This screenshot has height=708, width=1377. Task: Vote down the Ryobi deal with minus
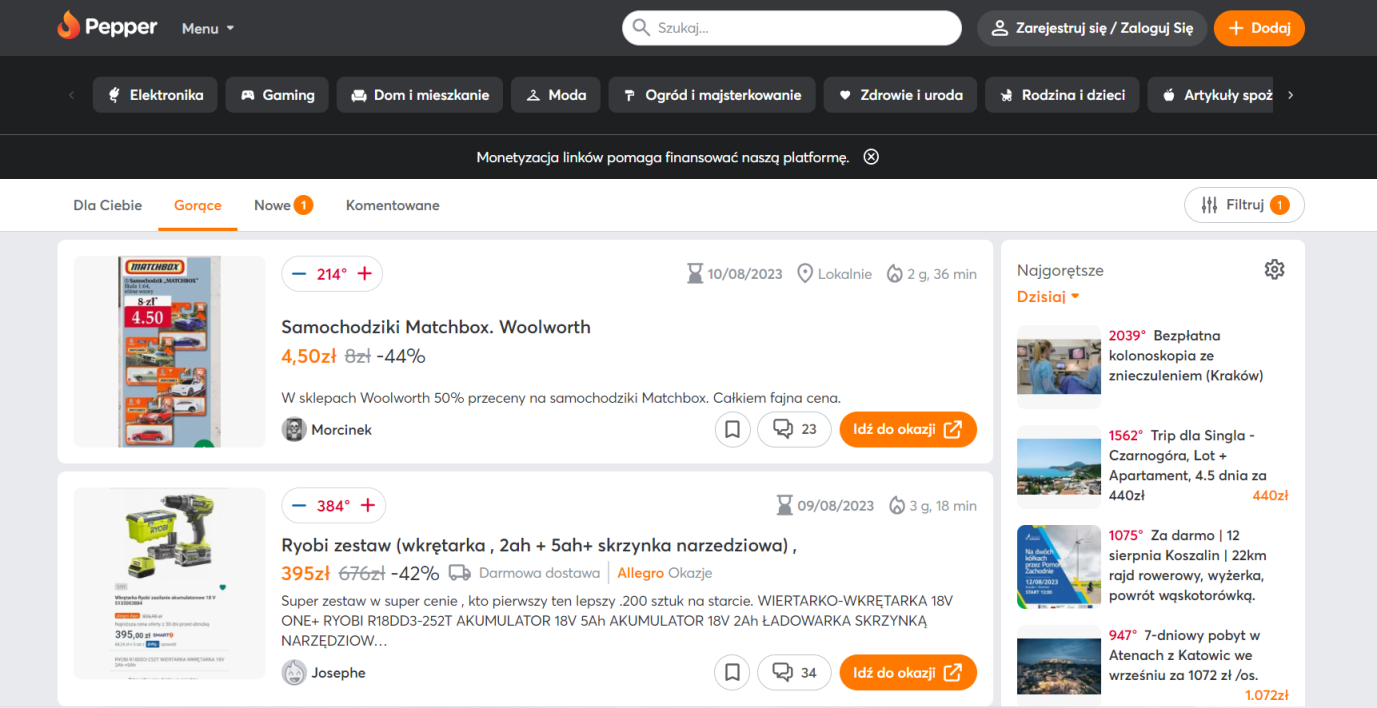pos(299,506)
